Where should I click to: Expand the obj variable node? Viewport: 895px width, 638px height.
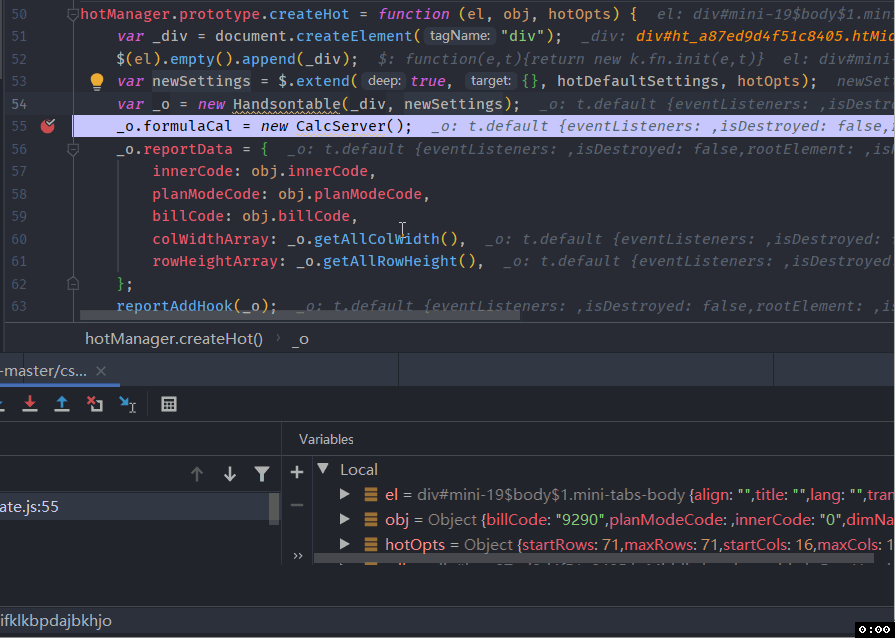pos(344,519)
